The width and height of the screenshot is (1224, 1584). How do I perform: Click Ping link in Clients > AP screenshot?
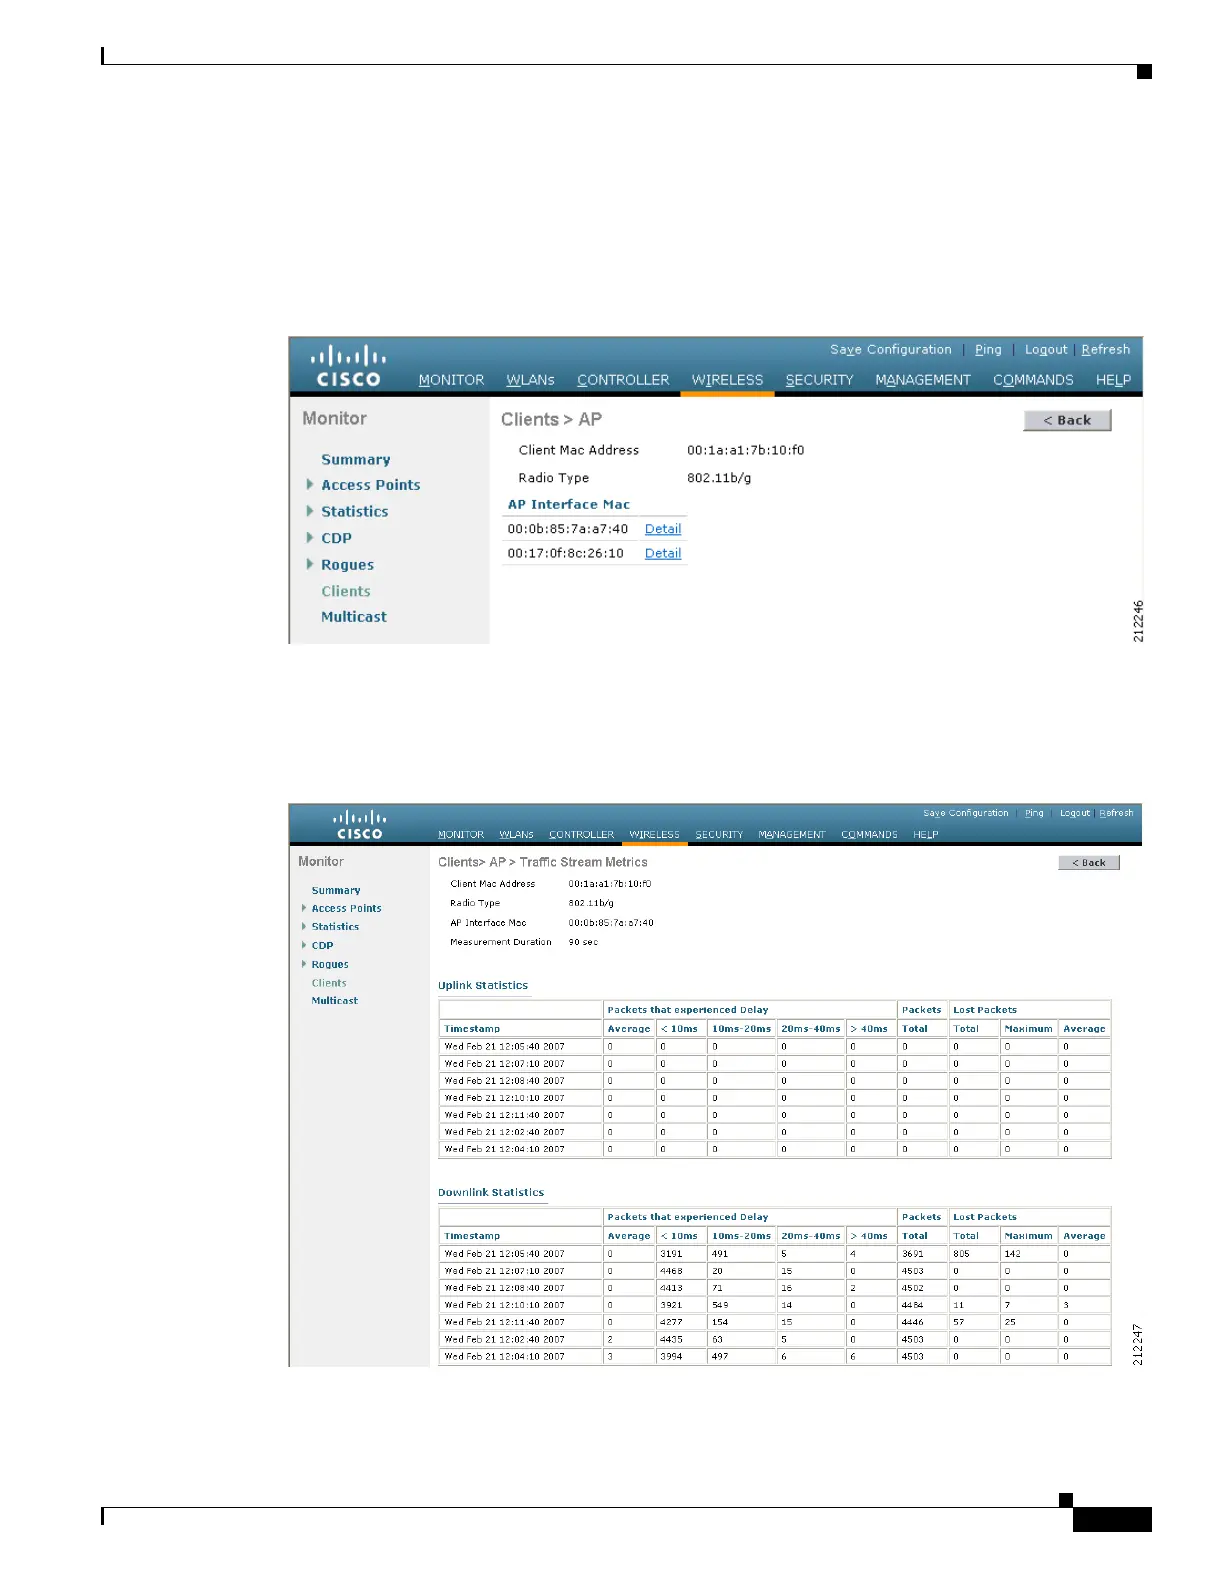988,350
